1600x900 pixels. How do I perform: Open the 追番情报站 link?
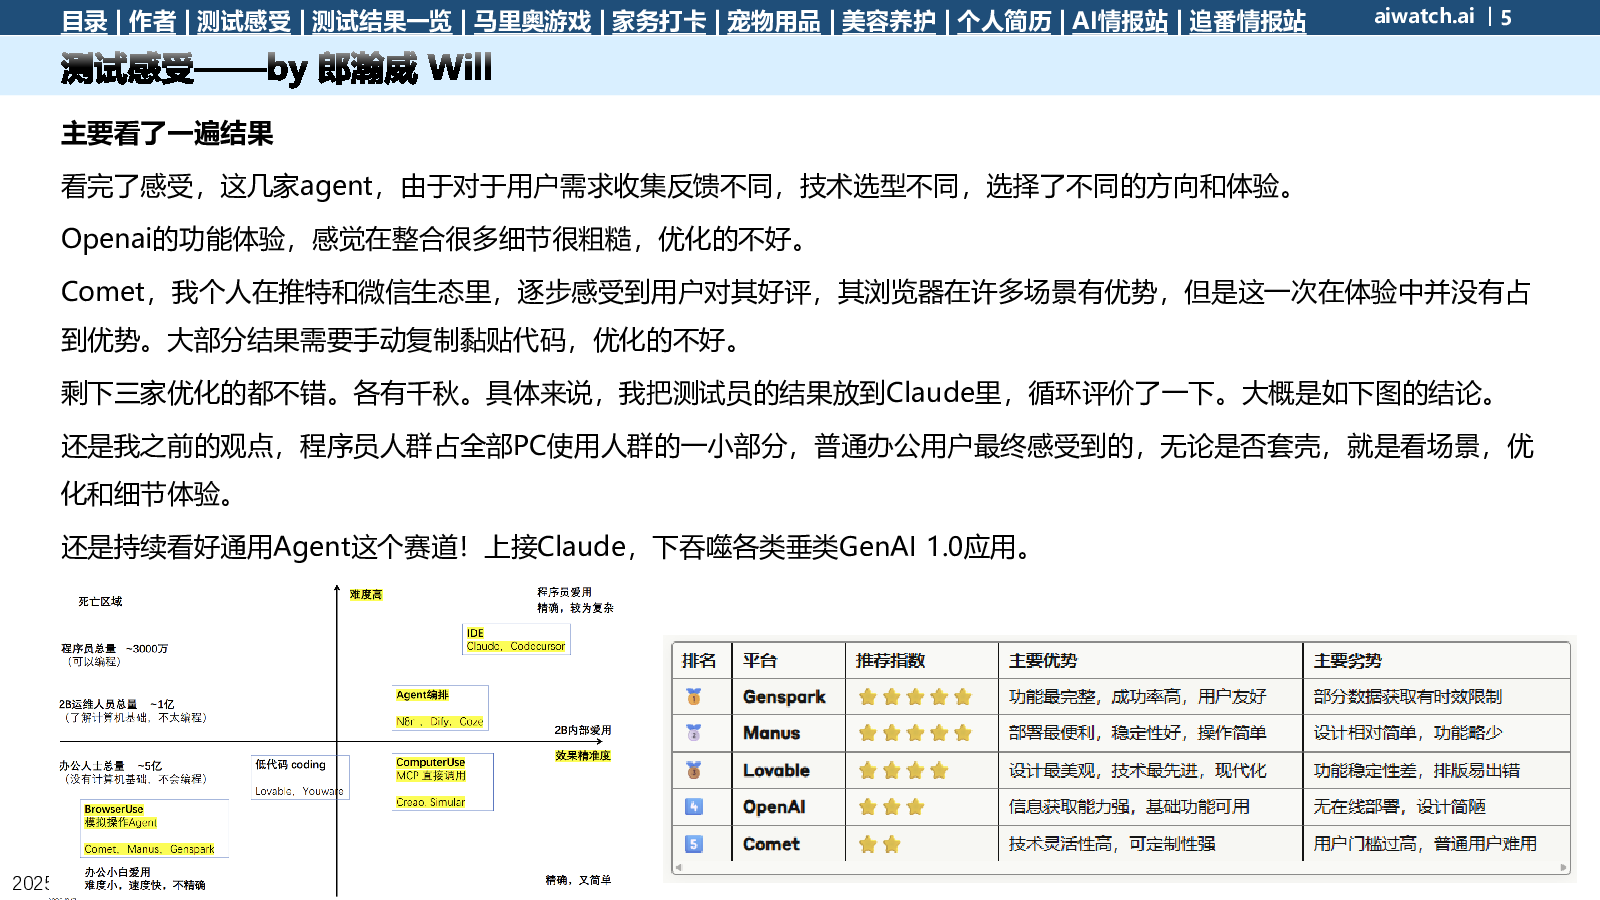[x=1247, y=21]
